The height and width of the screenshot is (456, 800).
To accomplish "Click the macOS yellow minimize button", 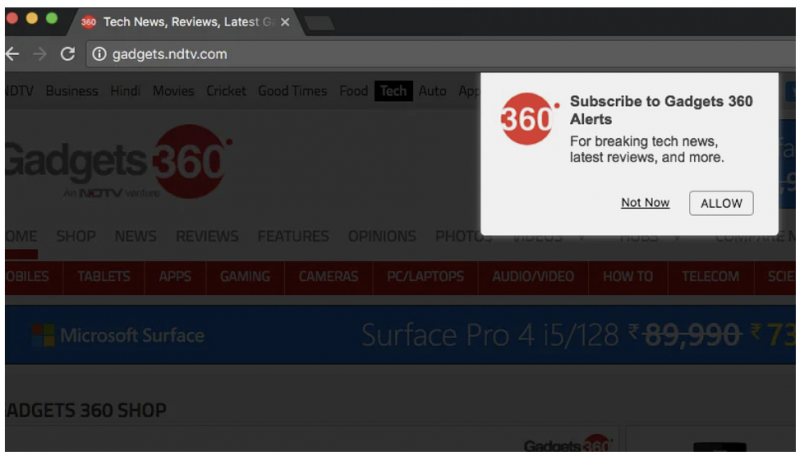I will (32, 18).
